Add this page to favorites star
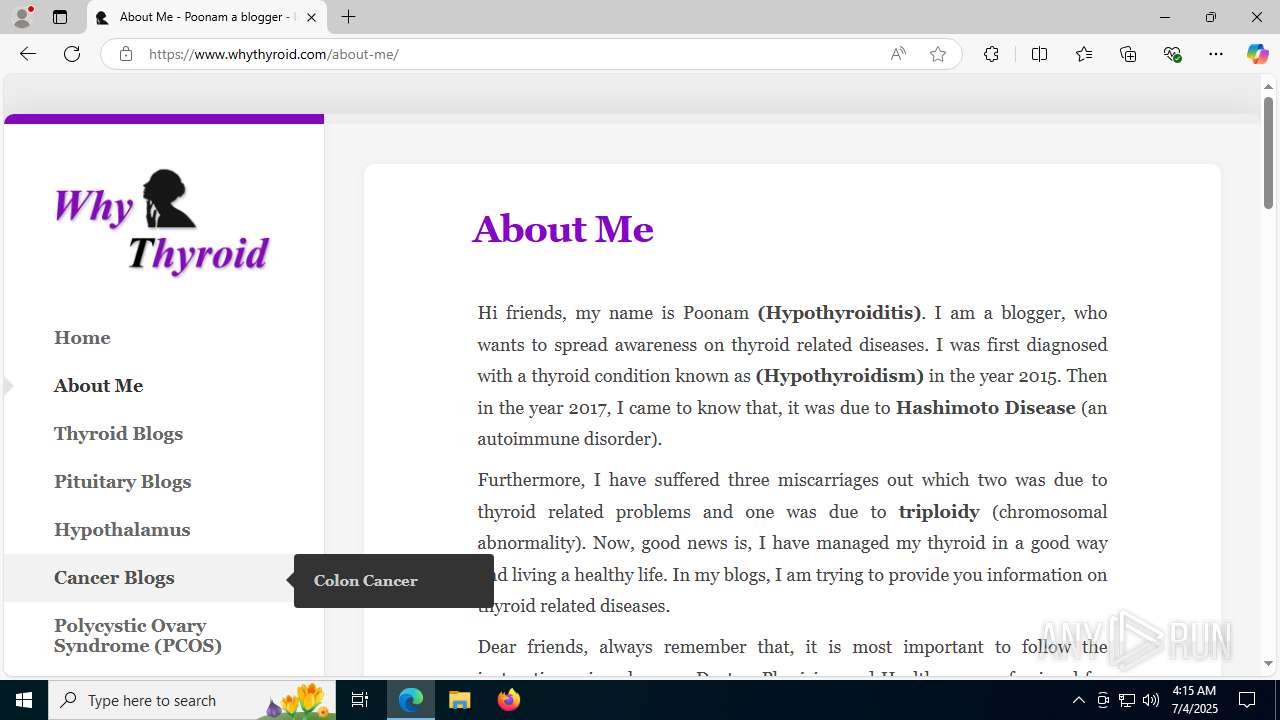 [938, 54]
